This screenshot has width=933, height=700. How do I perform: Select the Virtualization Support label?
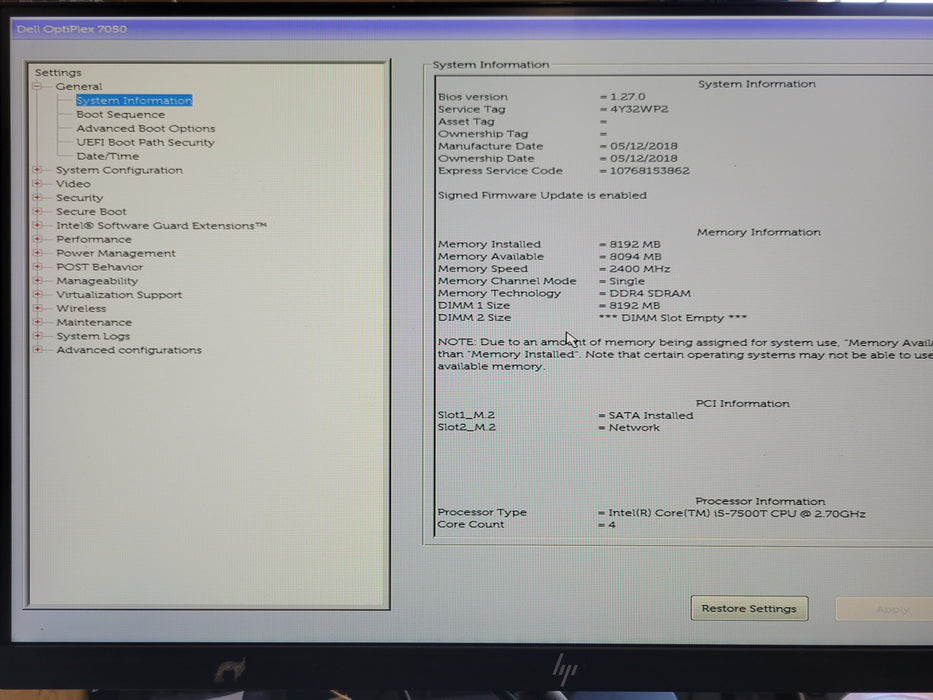(x=119, y=295)
